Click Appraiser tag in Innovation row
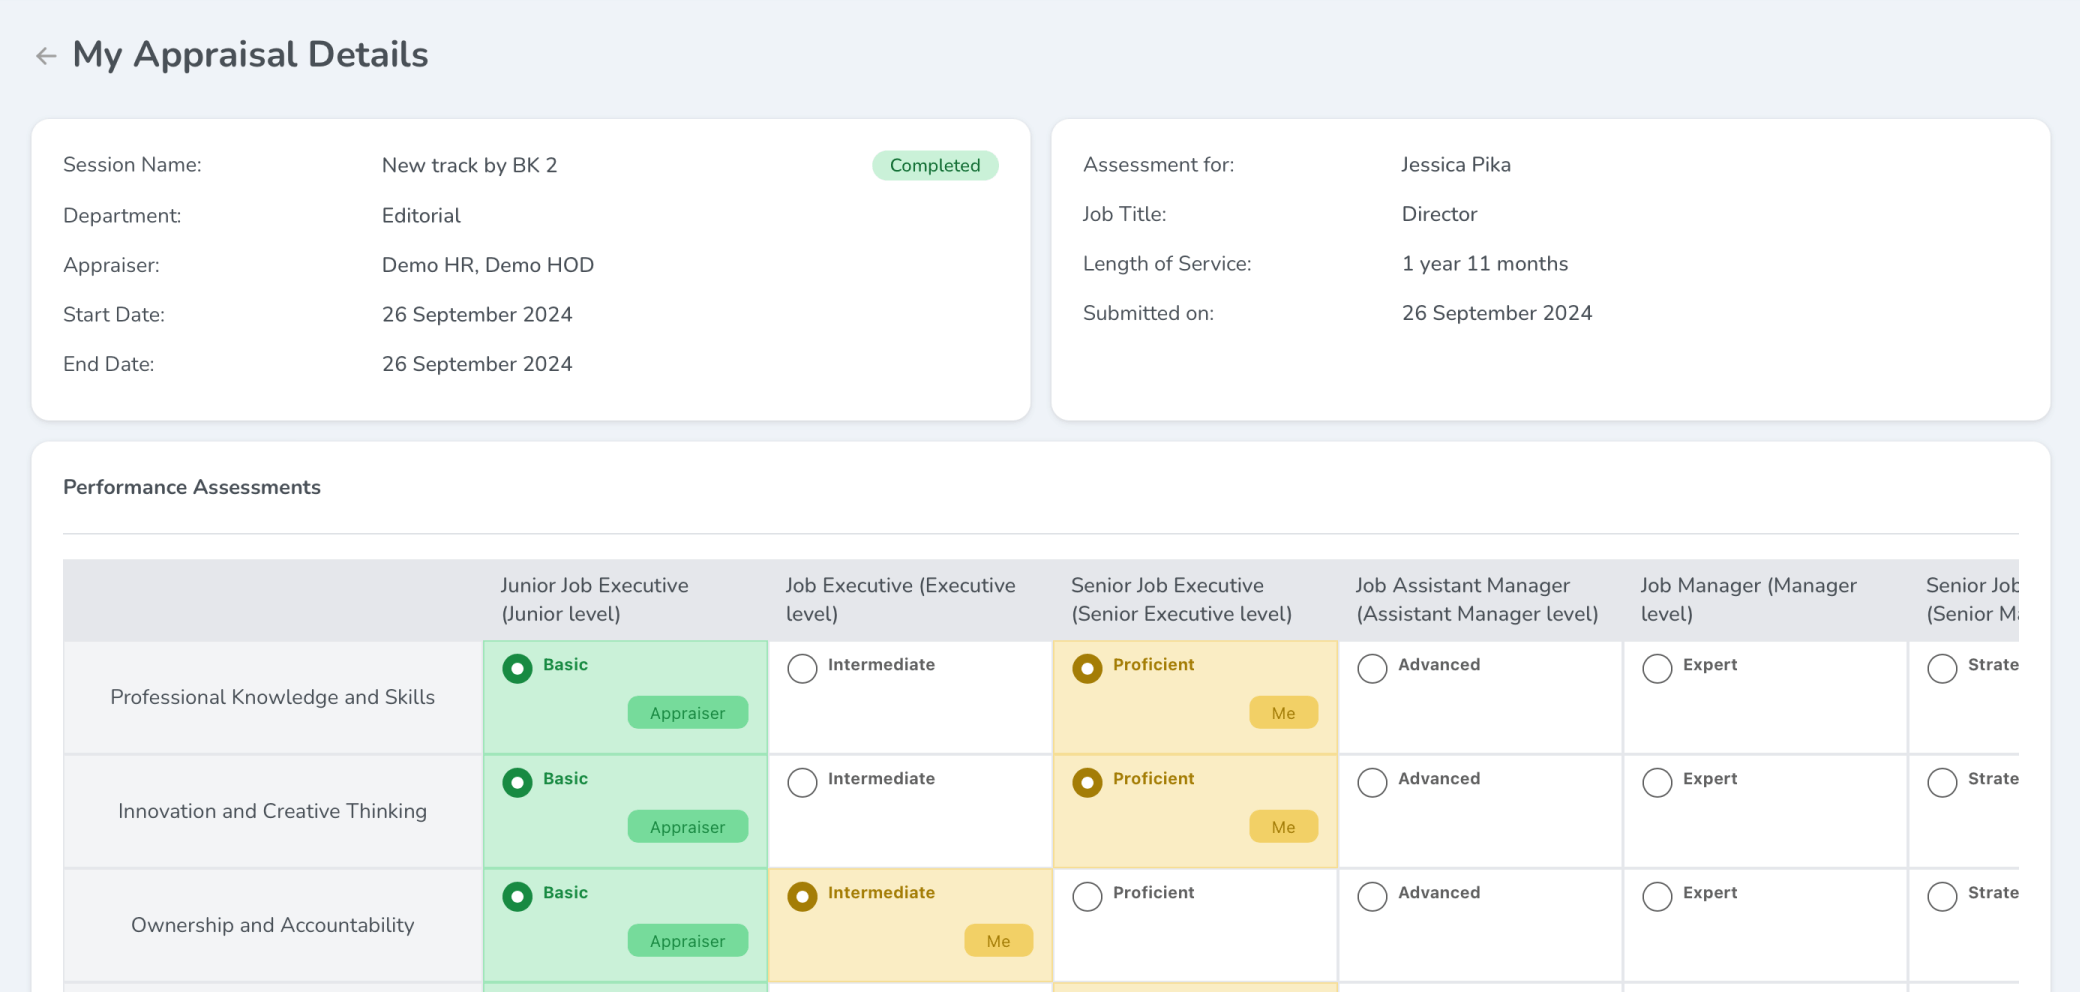The width and height of the screenshot is (2080, 992). click(688, 827)
